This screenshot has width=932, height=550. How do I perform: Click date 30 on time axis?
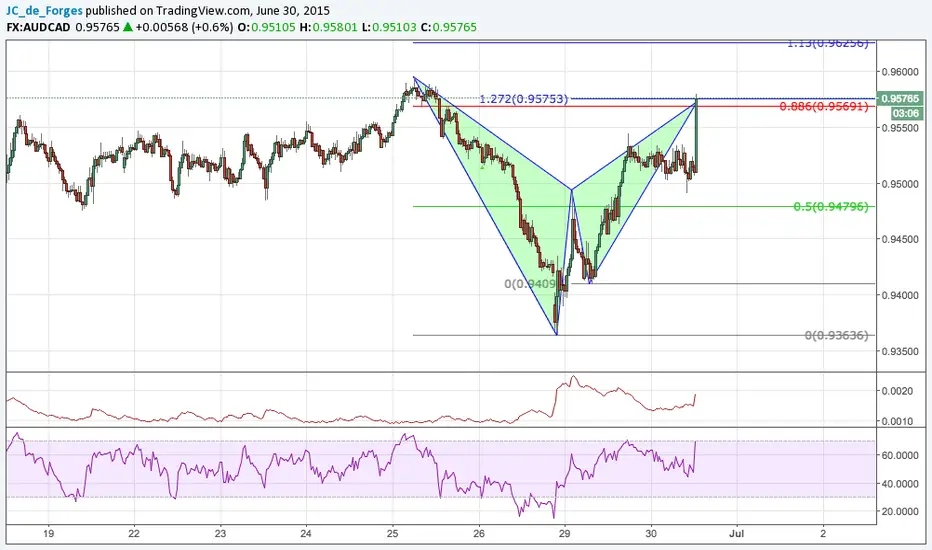tap(651, 533)
